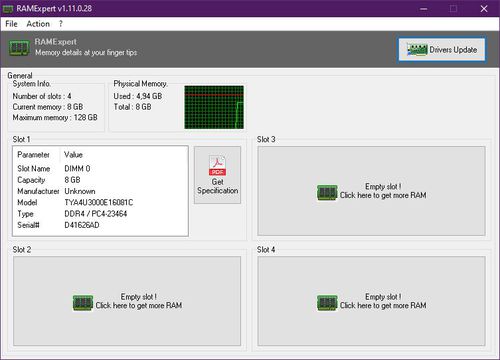Open the Action menu

tap(38, 24)
